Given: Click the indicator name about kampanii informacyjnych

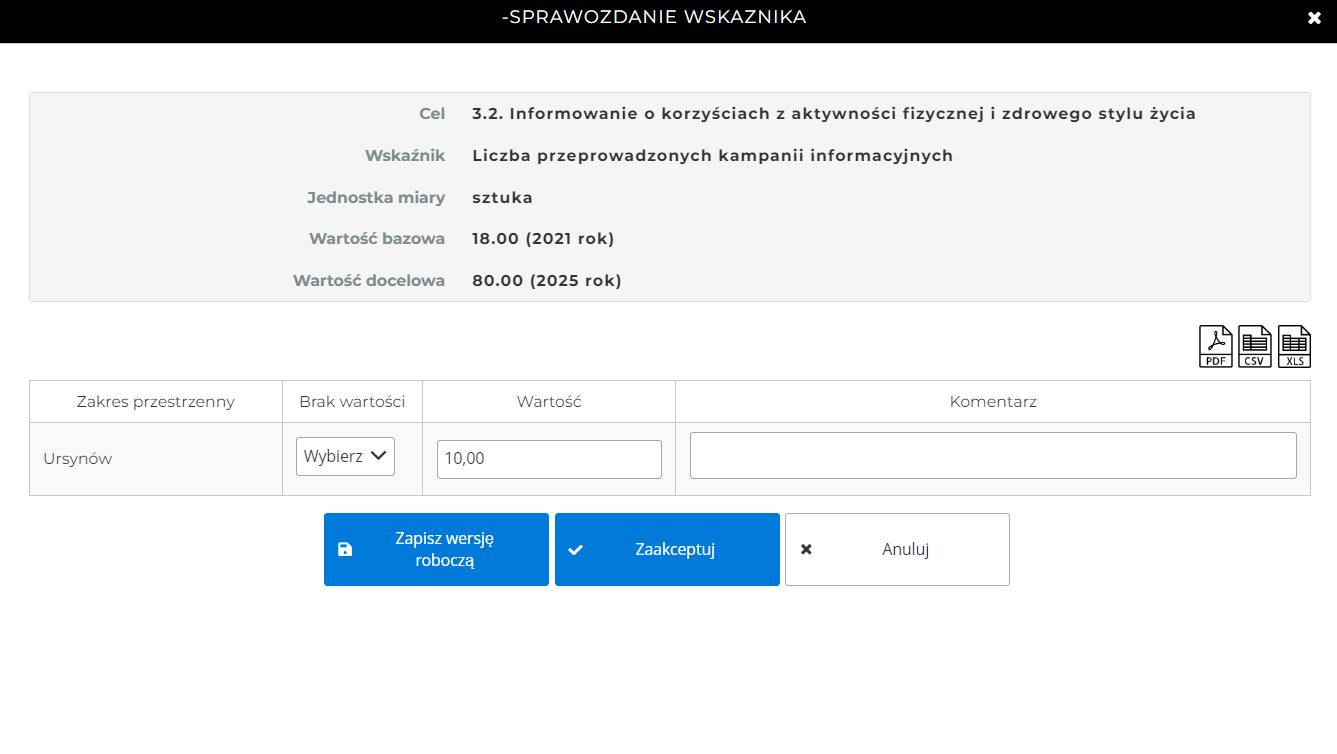Looking at the screenshot, I should (x=712, y=156).
